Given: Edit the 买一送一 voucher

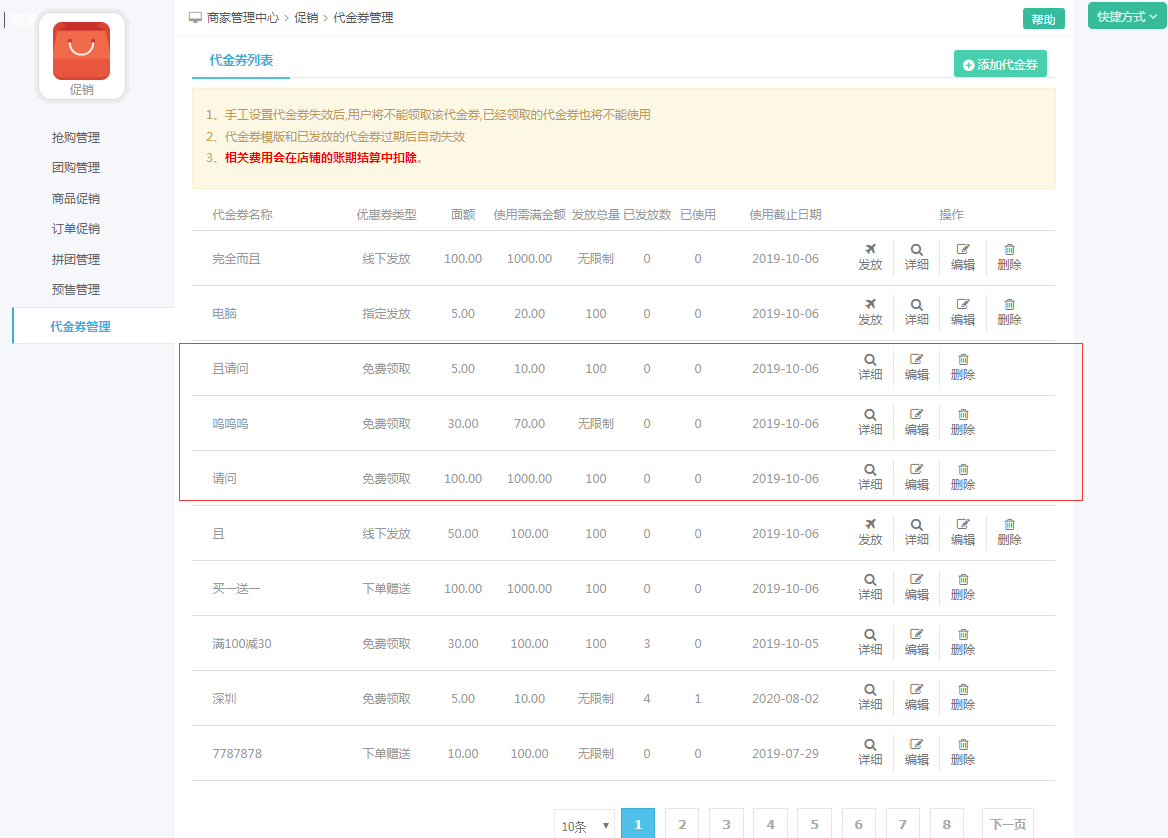Looking at the screenshot, I should (916, 587).
